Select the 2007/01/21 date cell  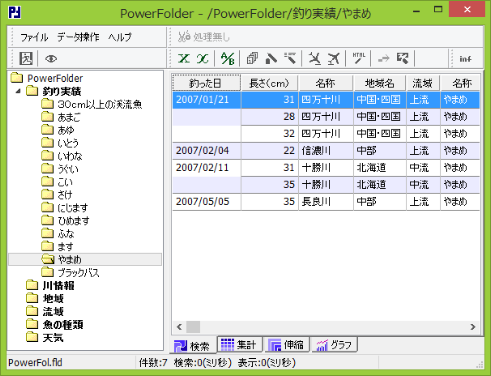pyautogui.click(x=207, y=100)
